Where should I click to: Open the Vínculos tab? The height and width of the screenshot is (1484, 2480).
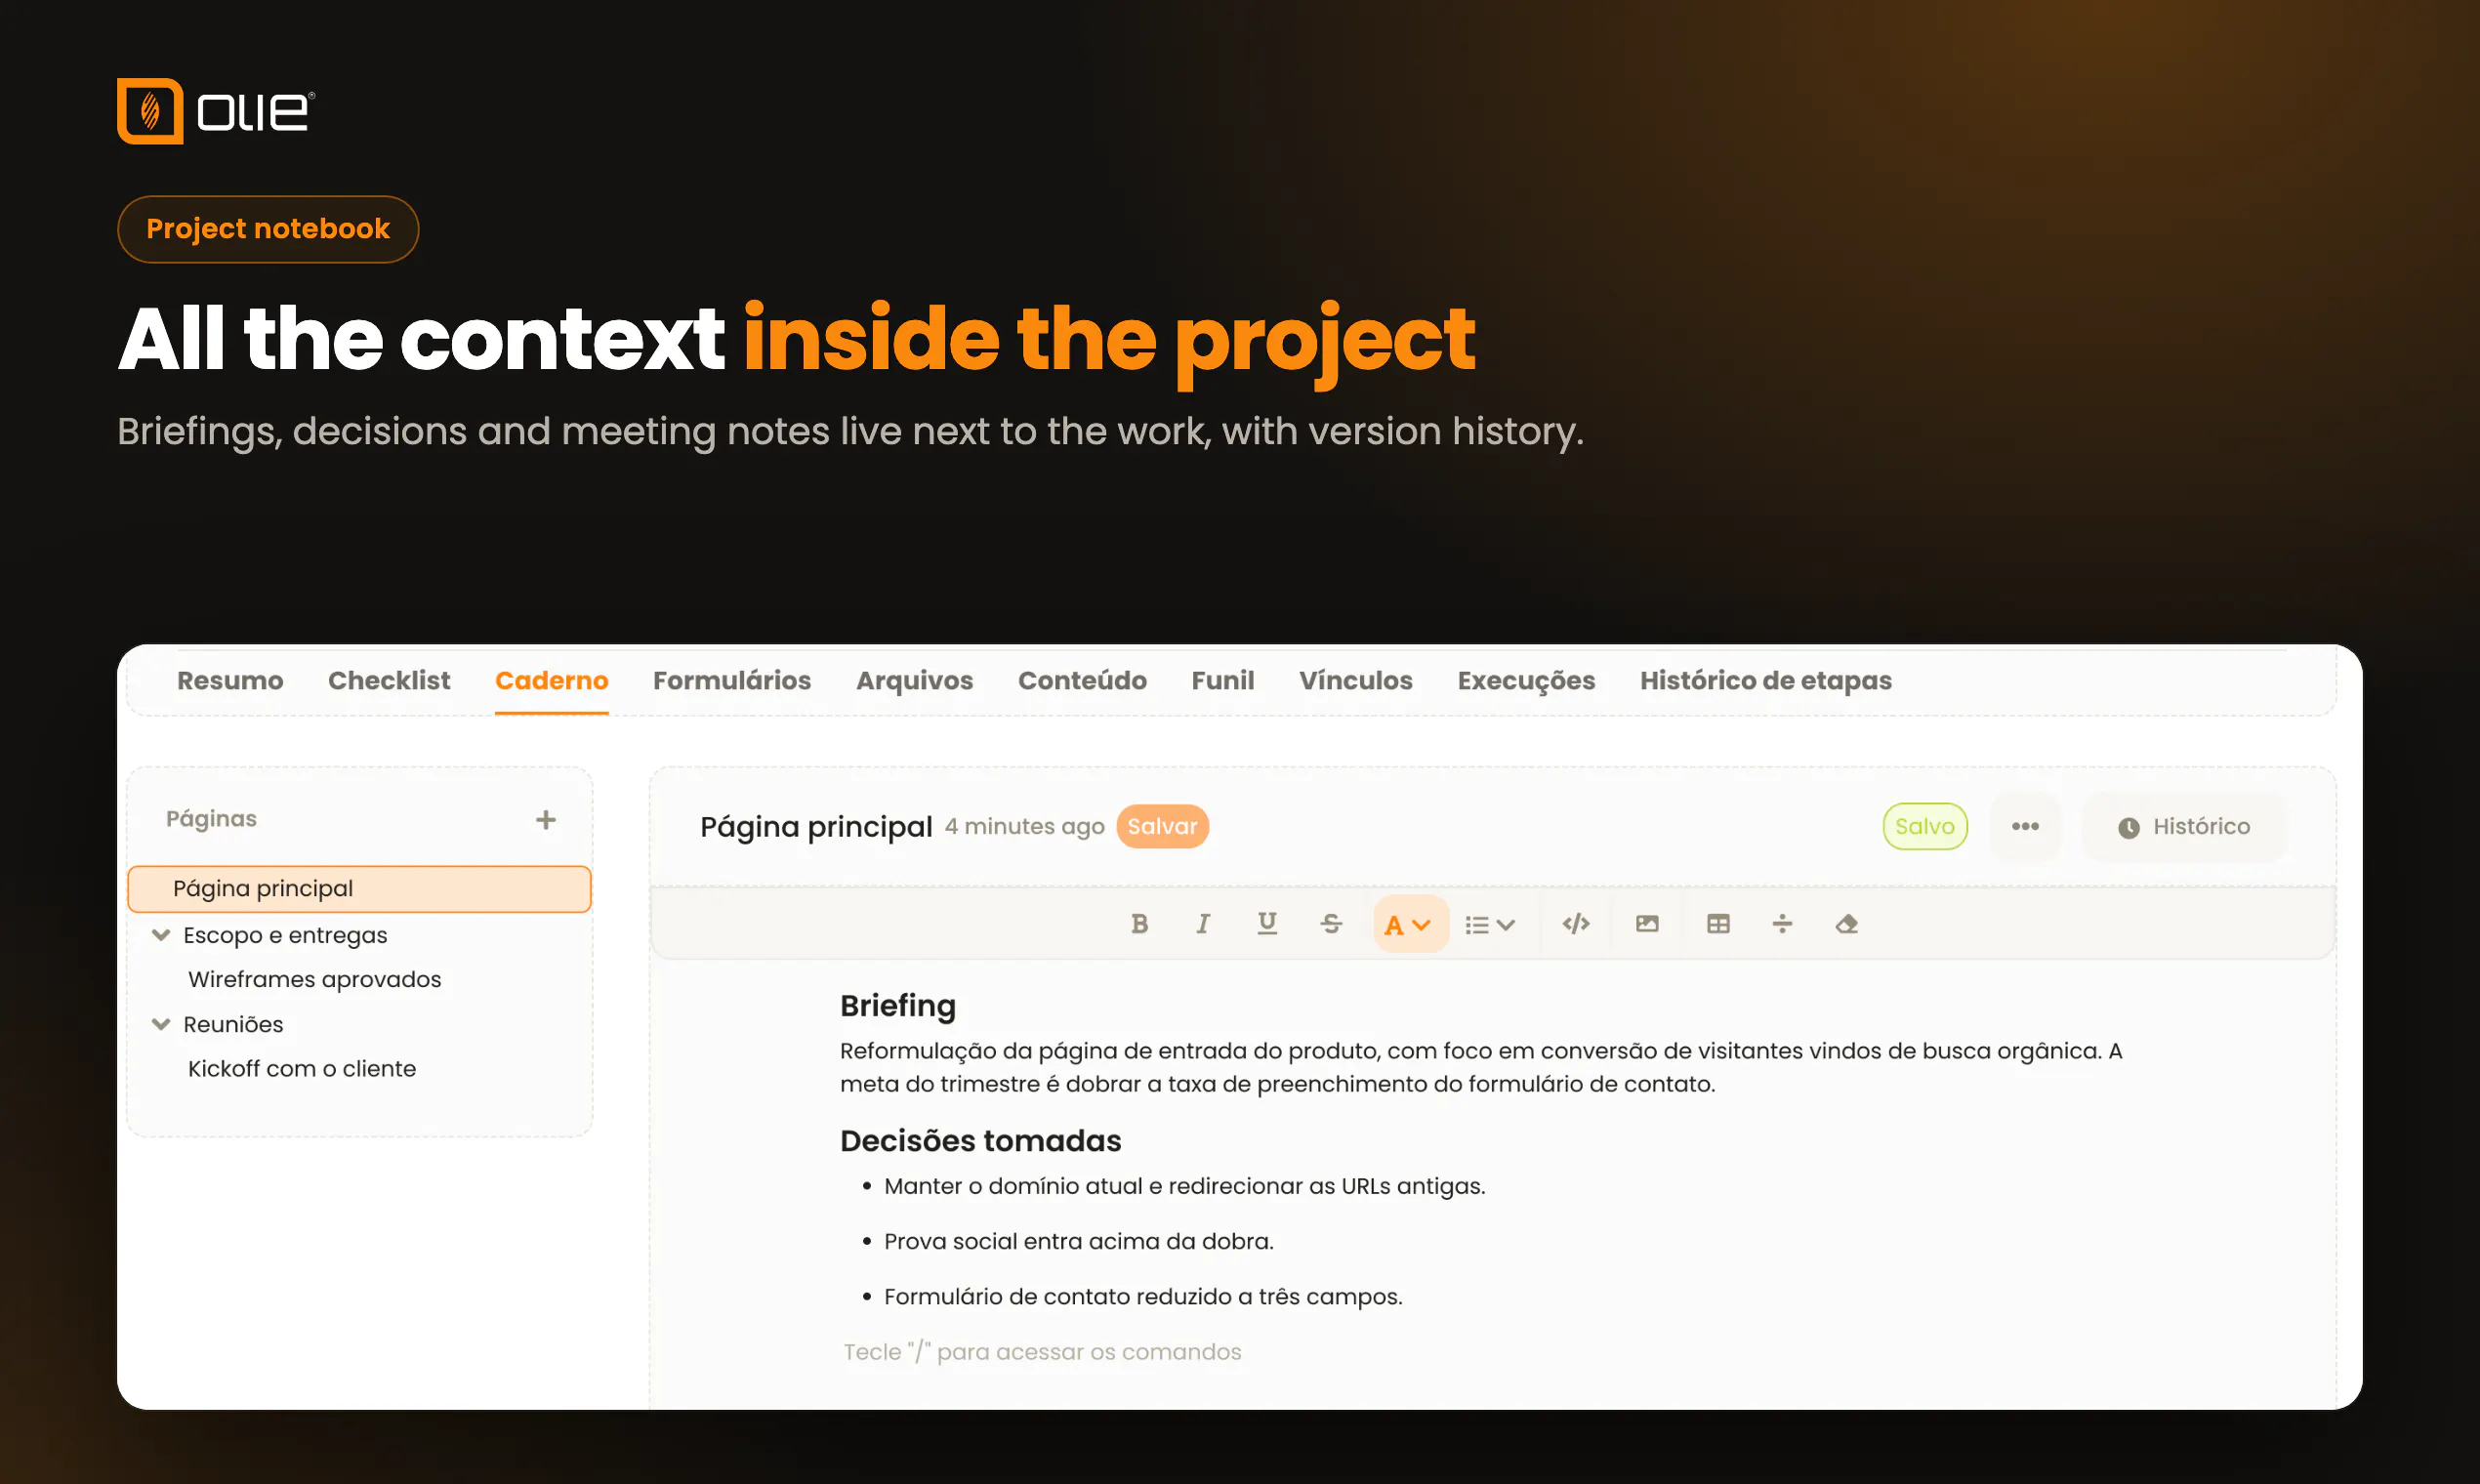click(1355, 681)
